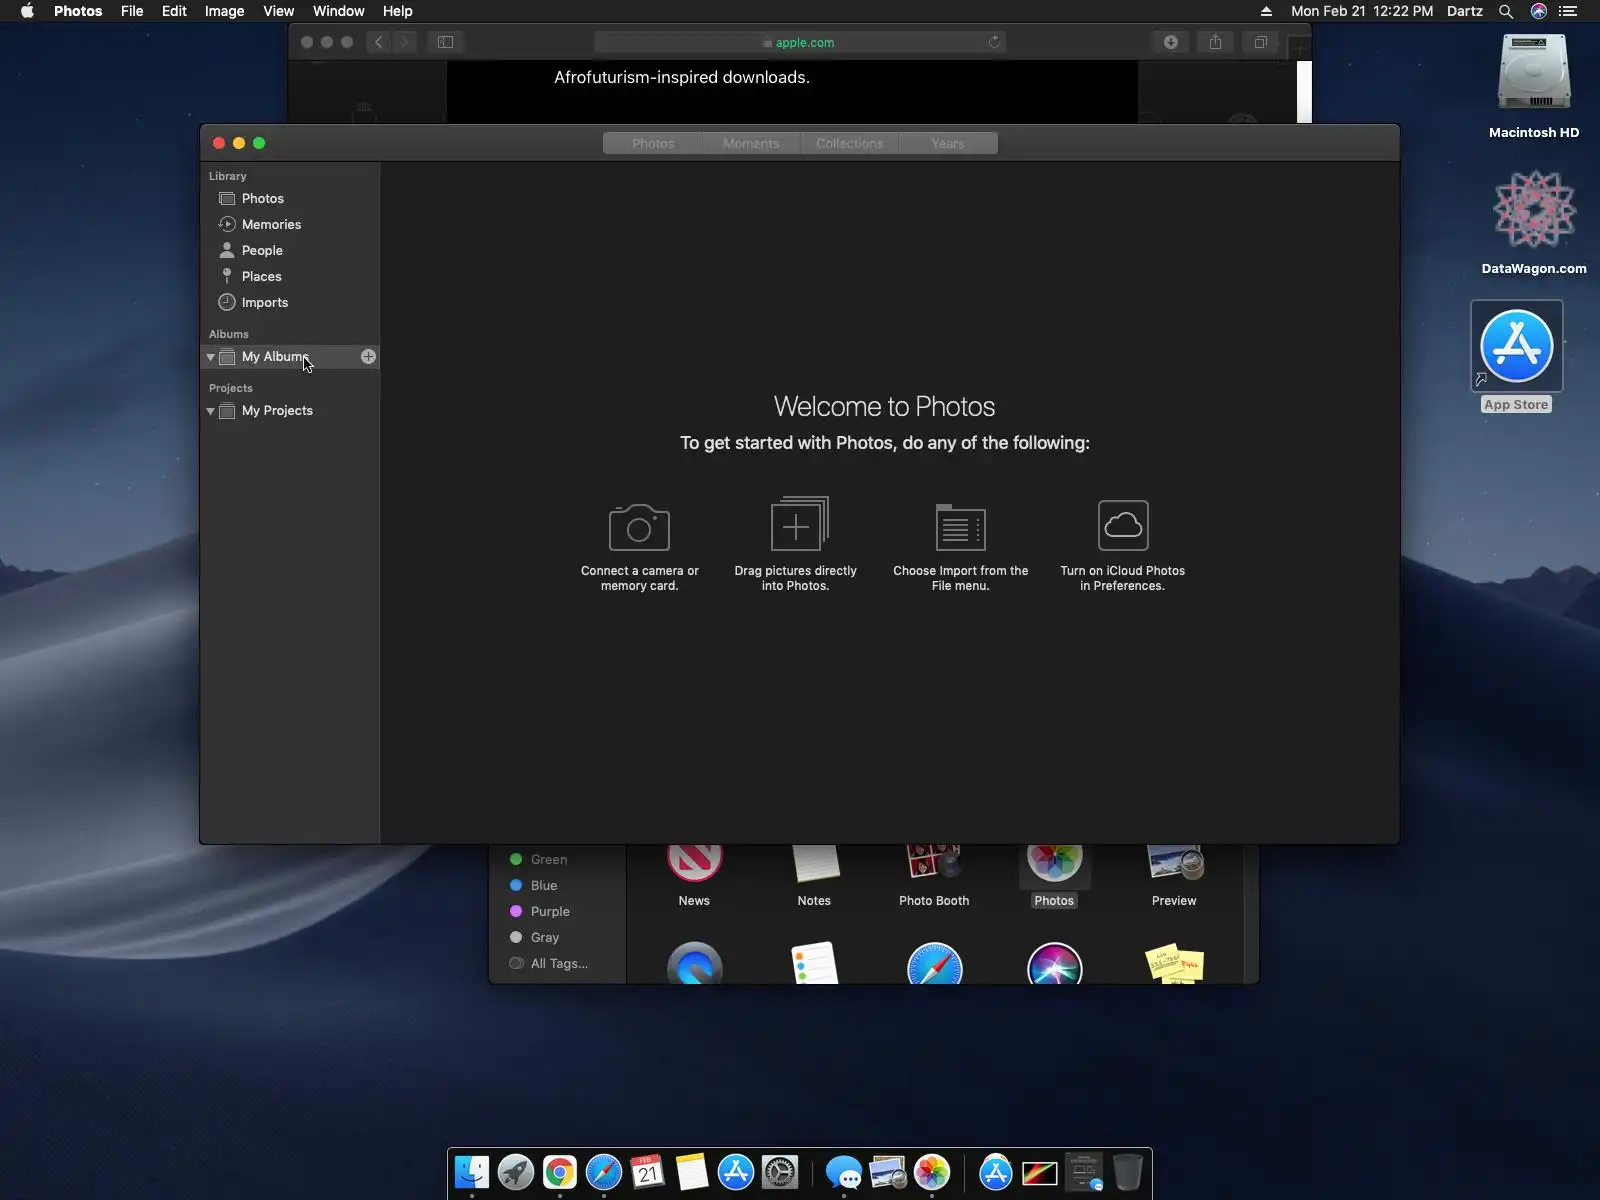Viewport: 1600px width, 1200px height.
Task: Click the date and time in the menu bar
Action: (x=1361, y=11)
